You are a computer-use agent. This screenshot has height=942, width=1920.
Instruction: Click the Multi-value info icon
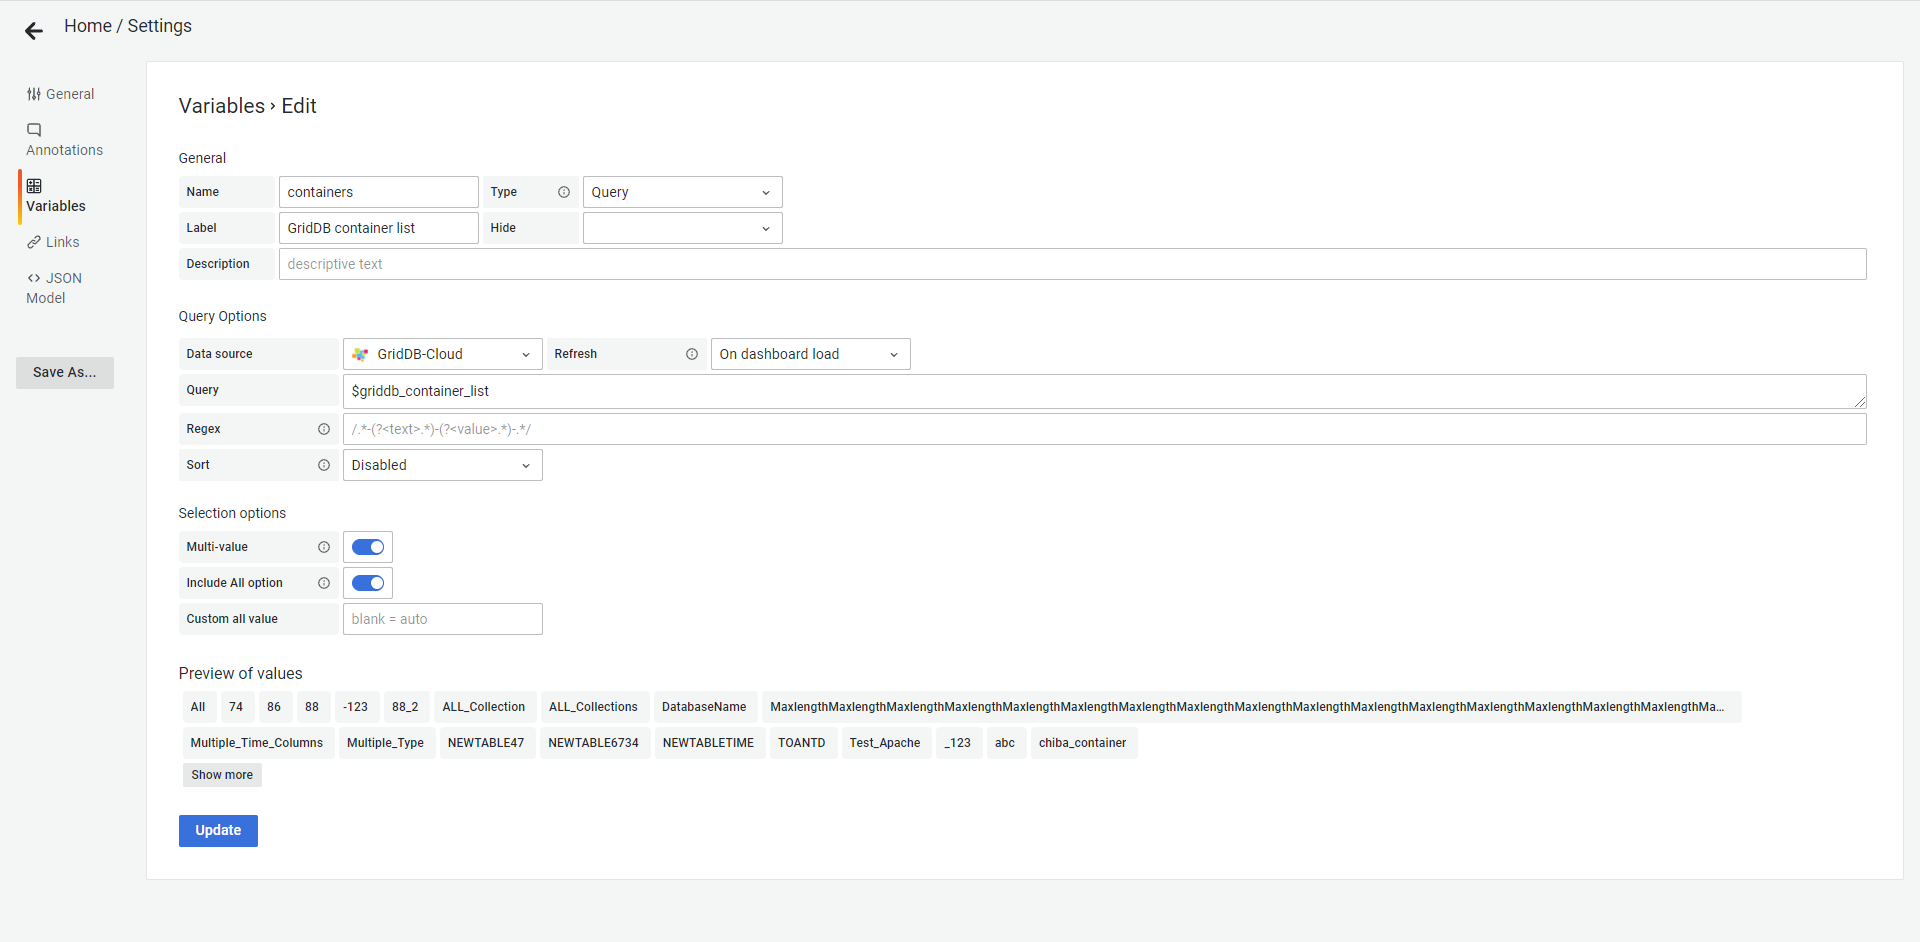324,547
